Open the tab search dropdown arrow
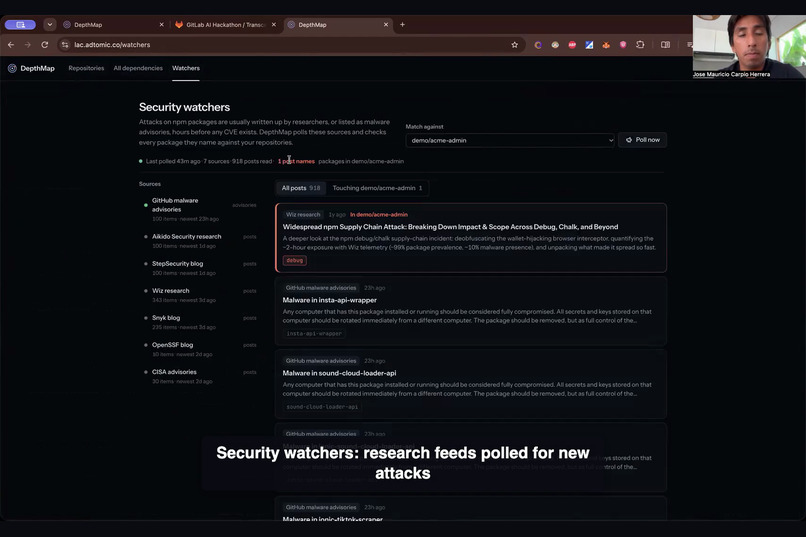This screenshot has height=537, width=806. tap(49, 25)
